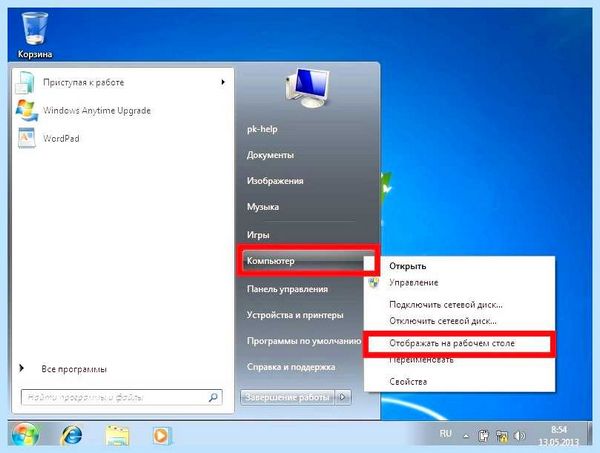Click the Windows Anytime Upgrade icon
600x453 pixels.
click(26, 111)
